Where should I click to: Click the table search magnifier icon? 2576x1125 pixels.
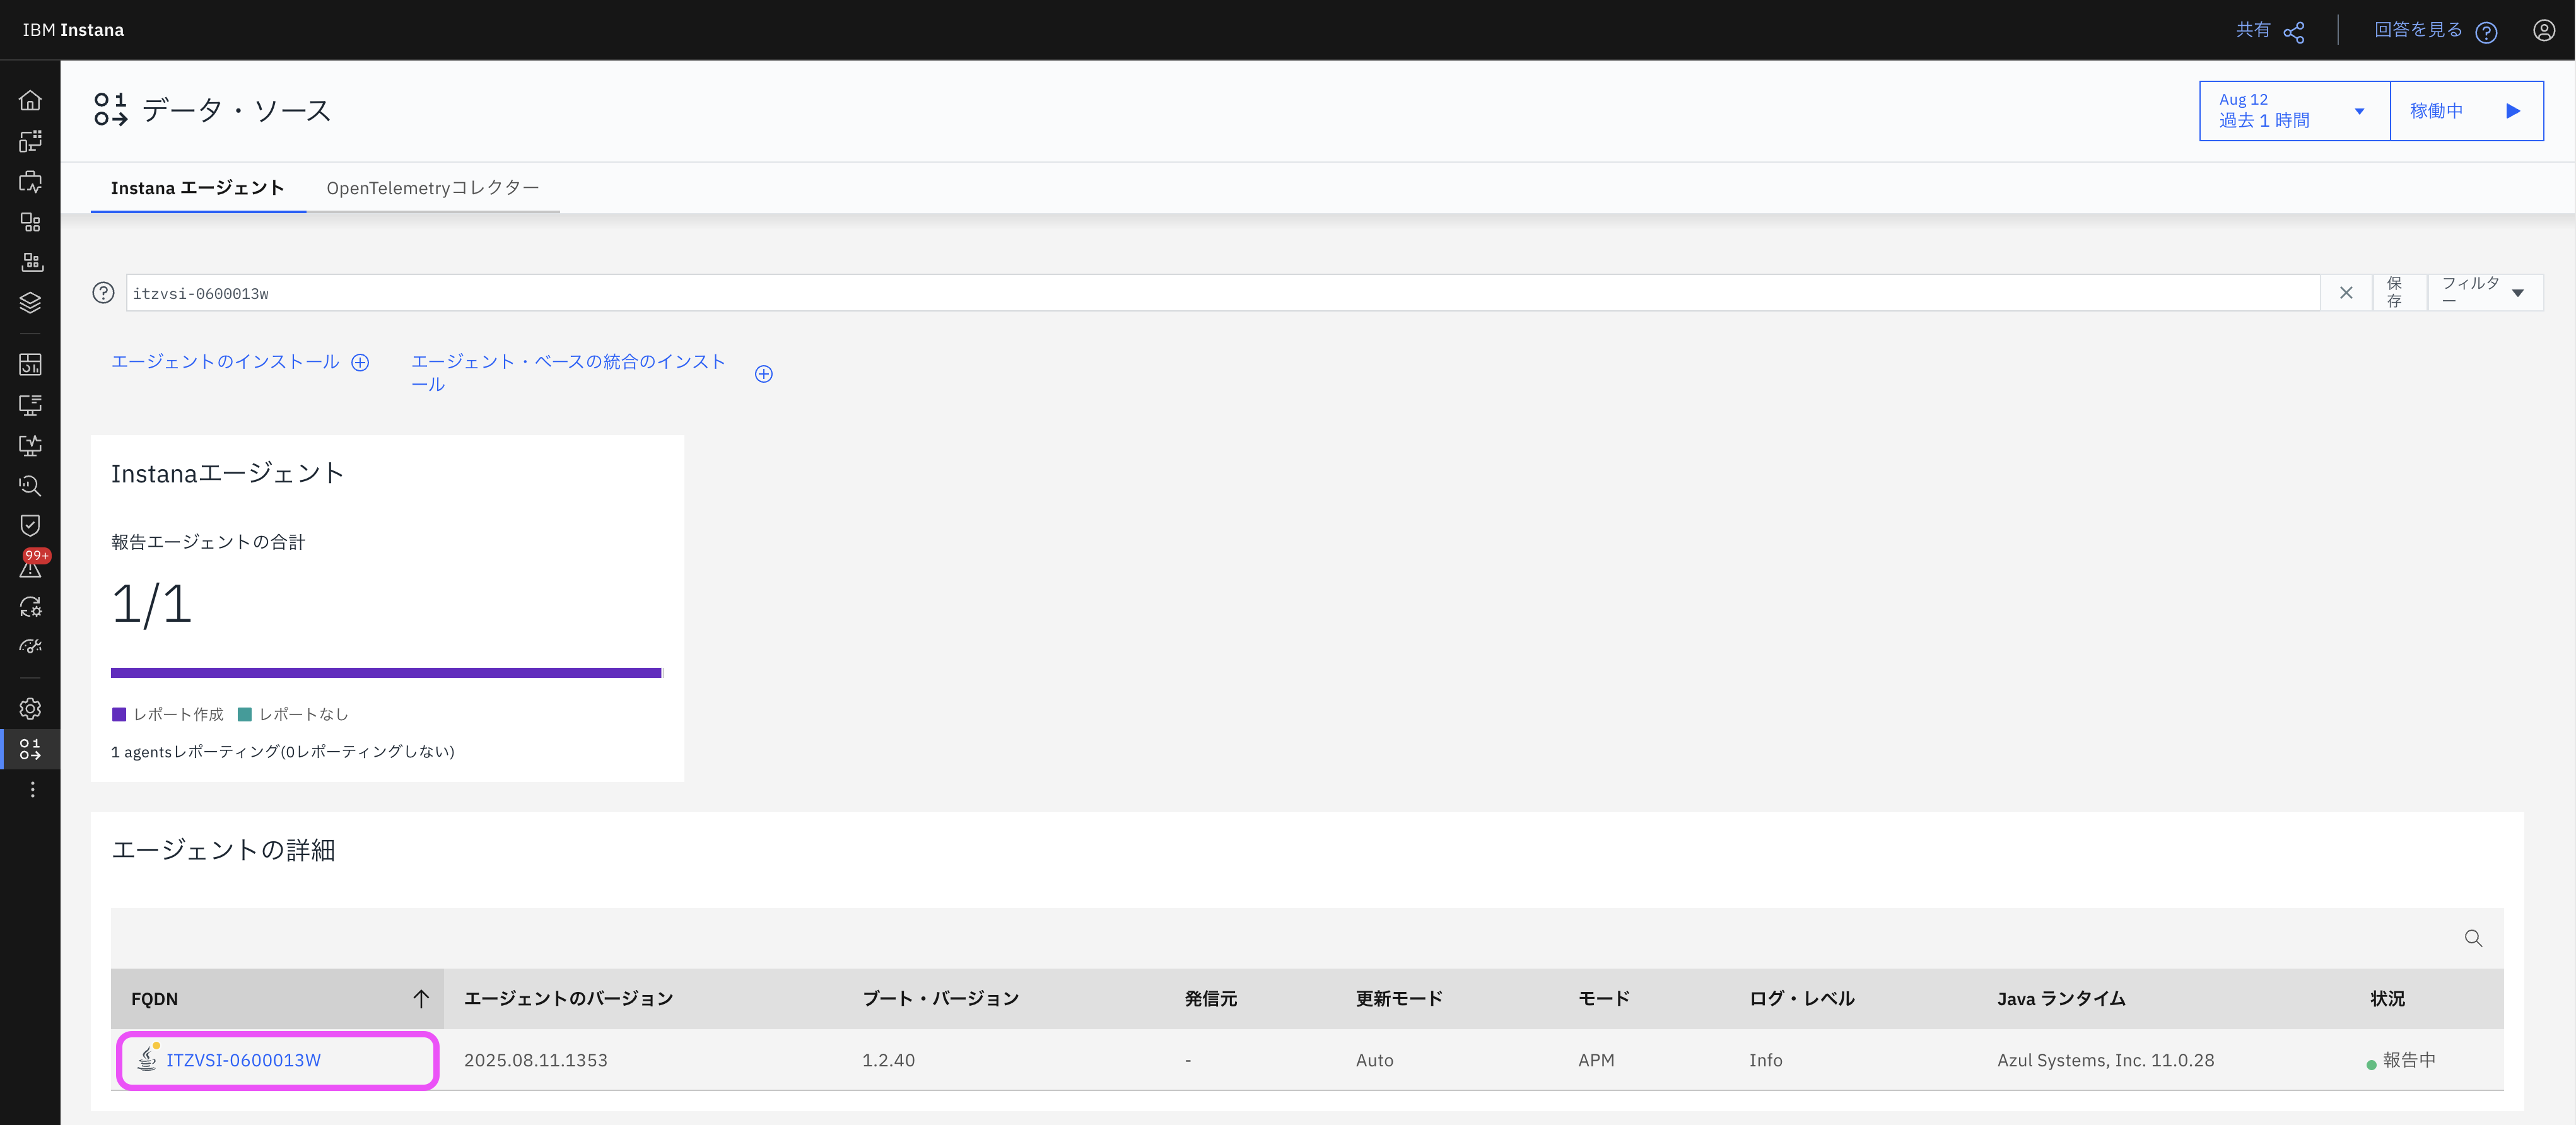2473,938
